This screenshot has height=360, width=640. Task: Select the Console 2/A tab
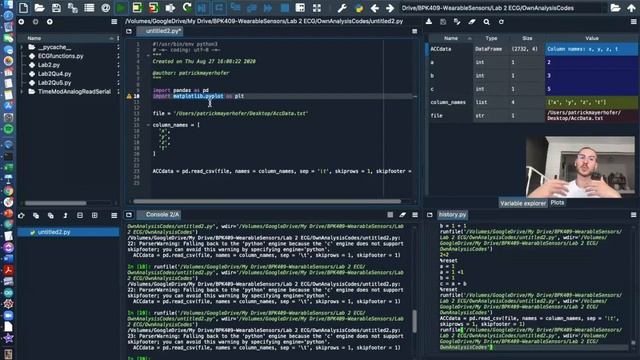coord(162,215)
